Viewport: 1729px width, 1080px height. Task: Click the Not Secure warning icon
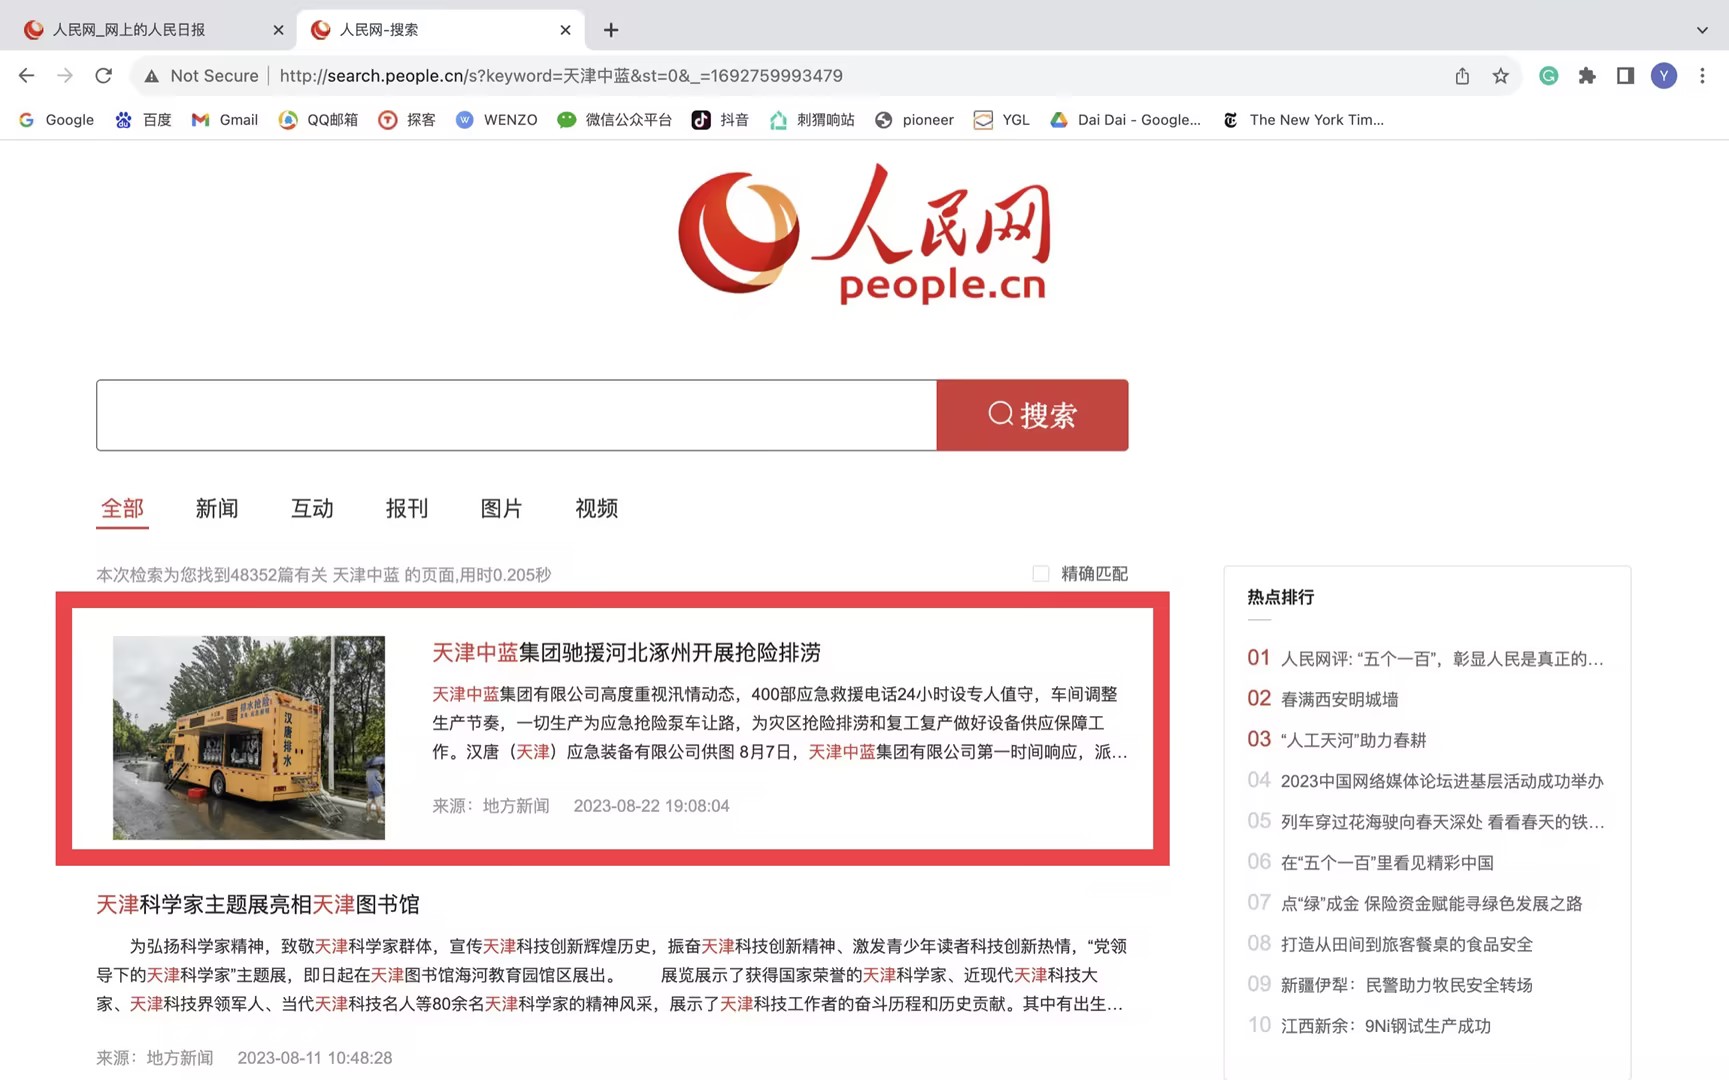click(152, 76)
